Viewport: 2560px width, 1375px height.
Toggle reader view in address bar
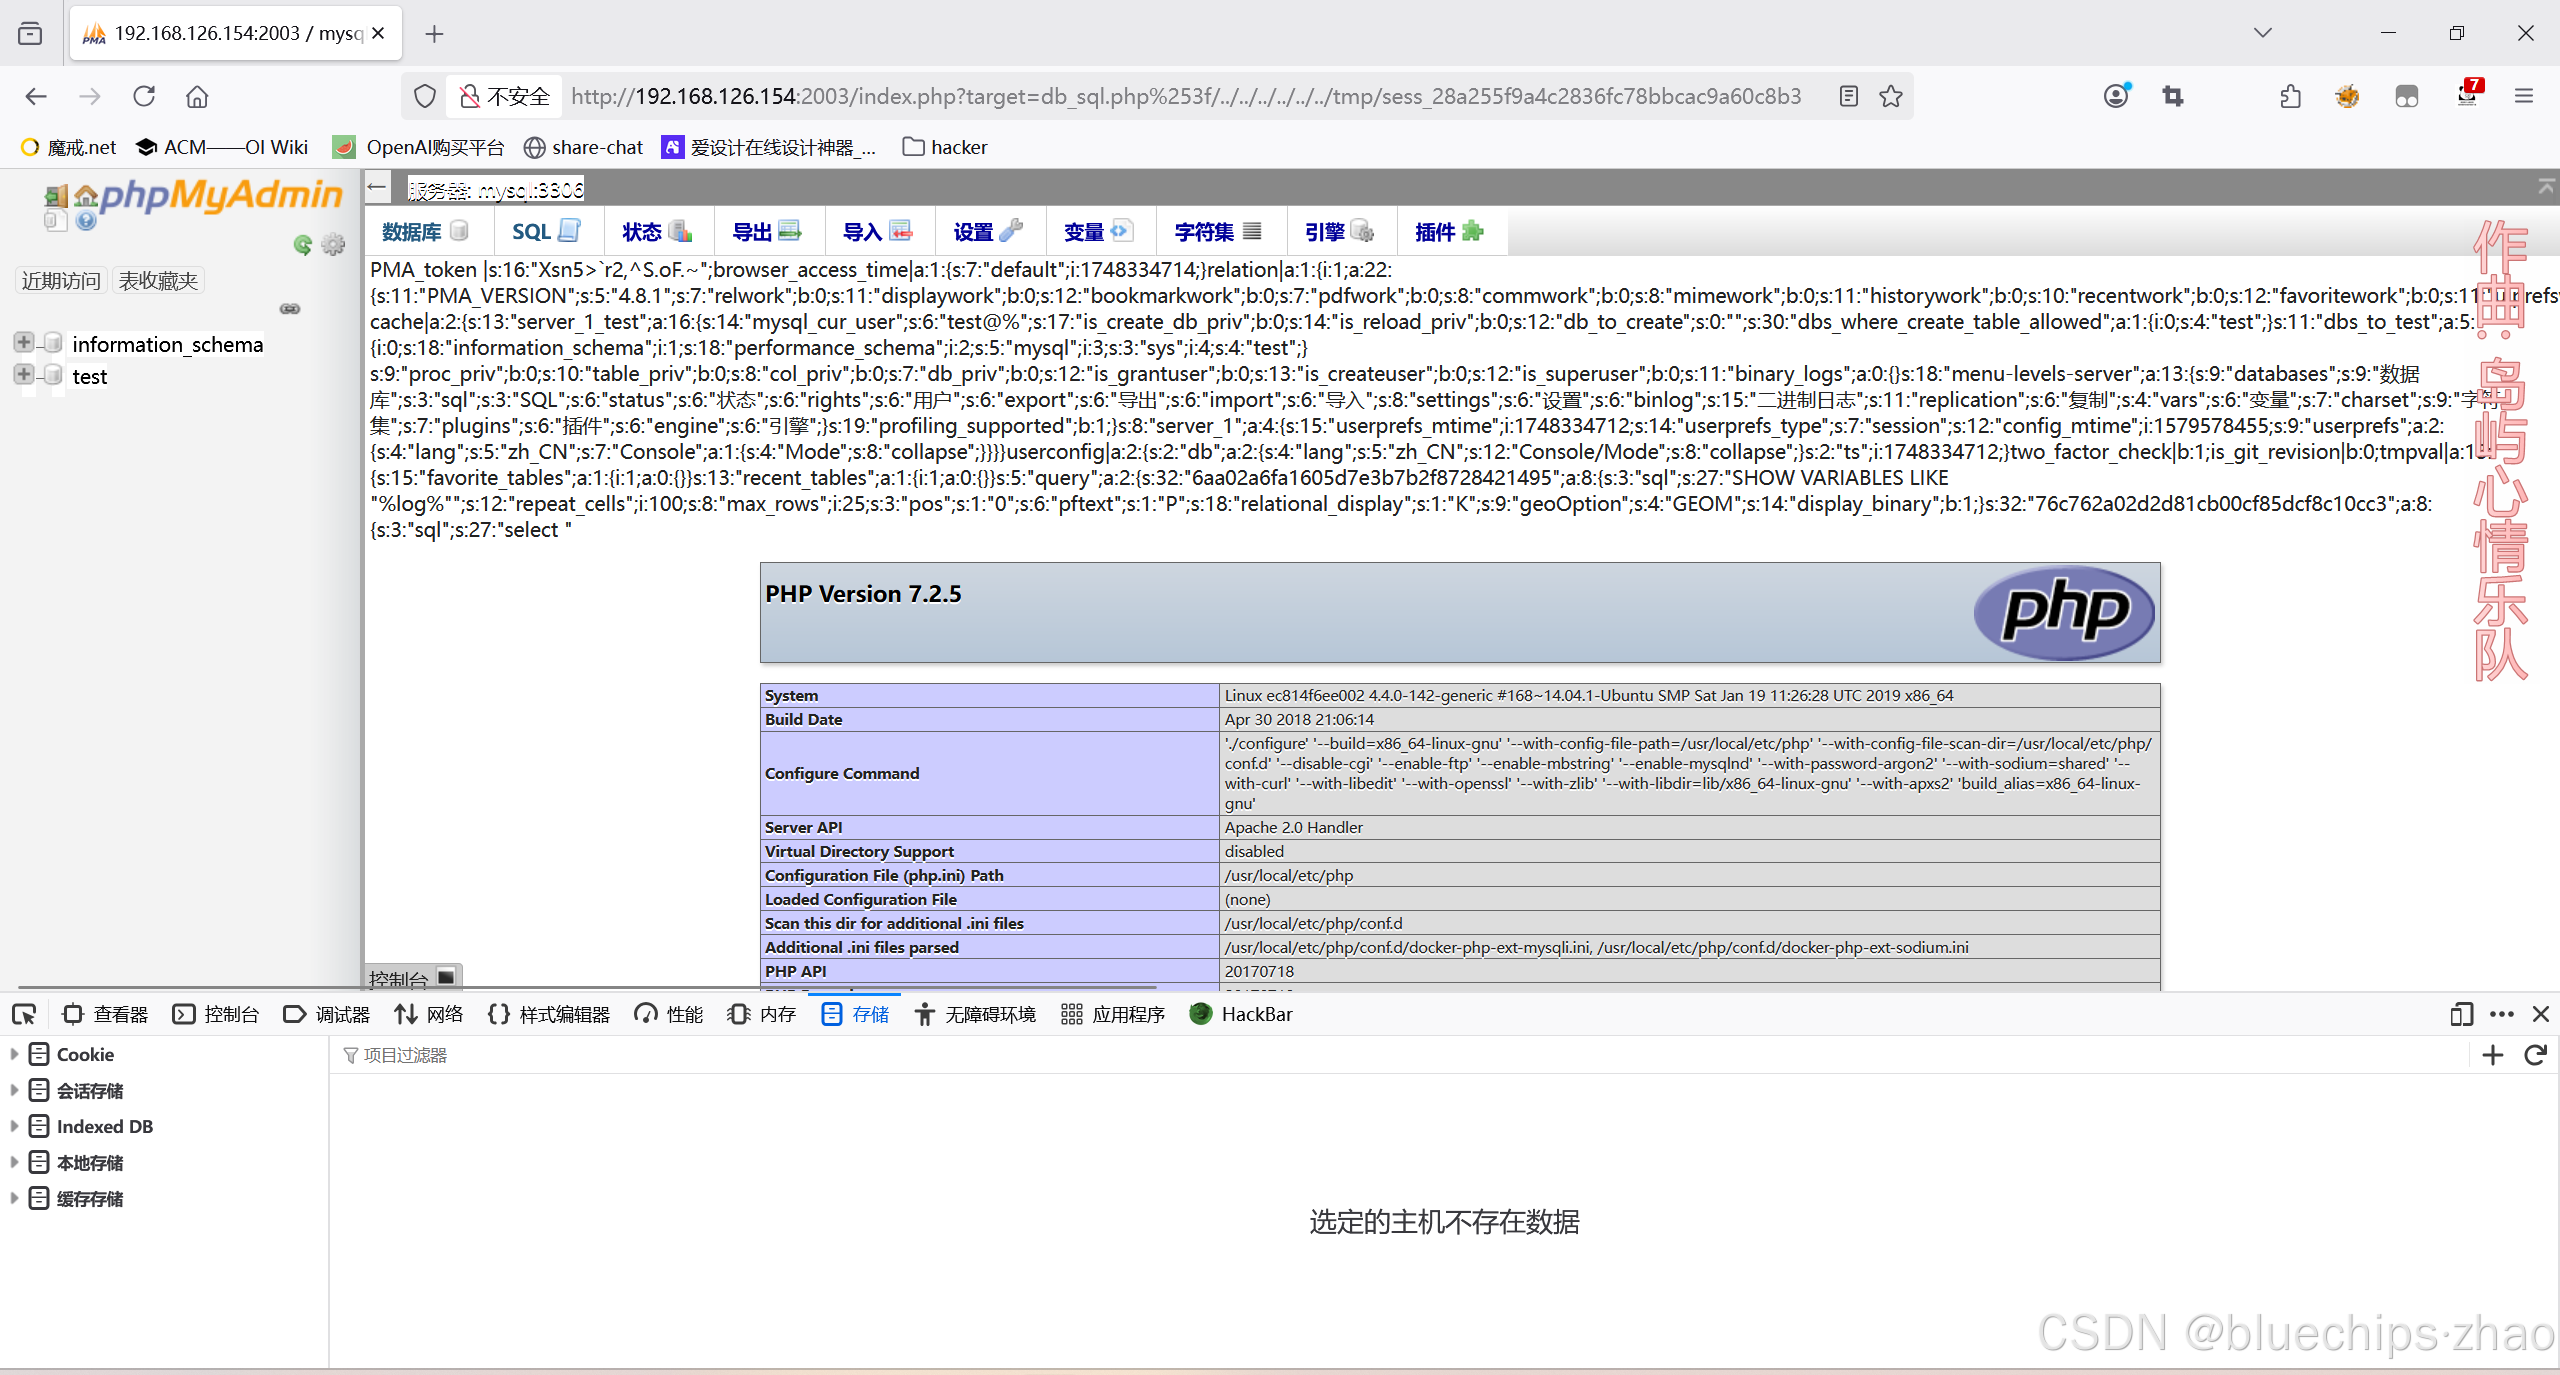point(1848,96)
